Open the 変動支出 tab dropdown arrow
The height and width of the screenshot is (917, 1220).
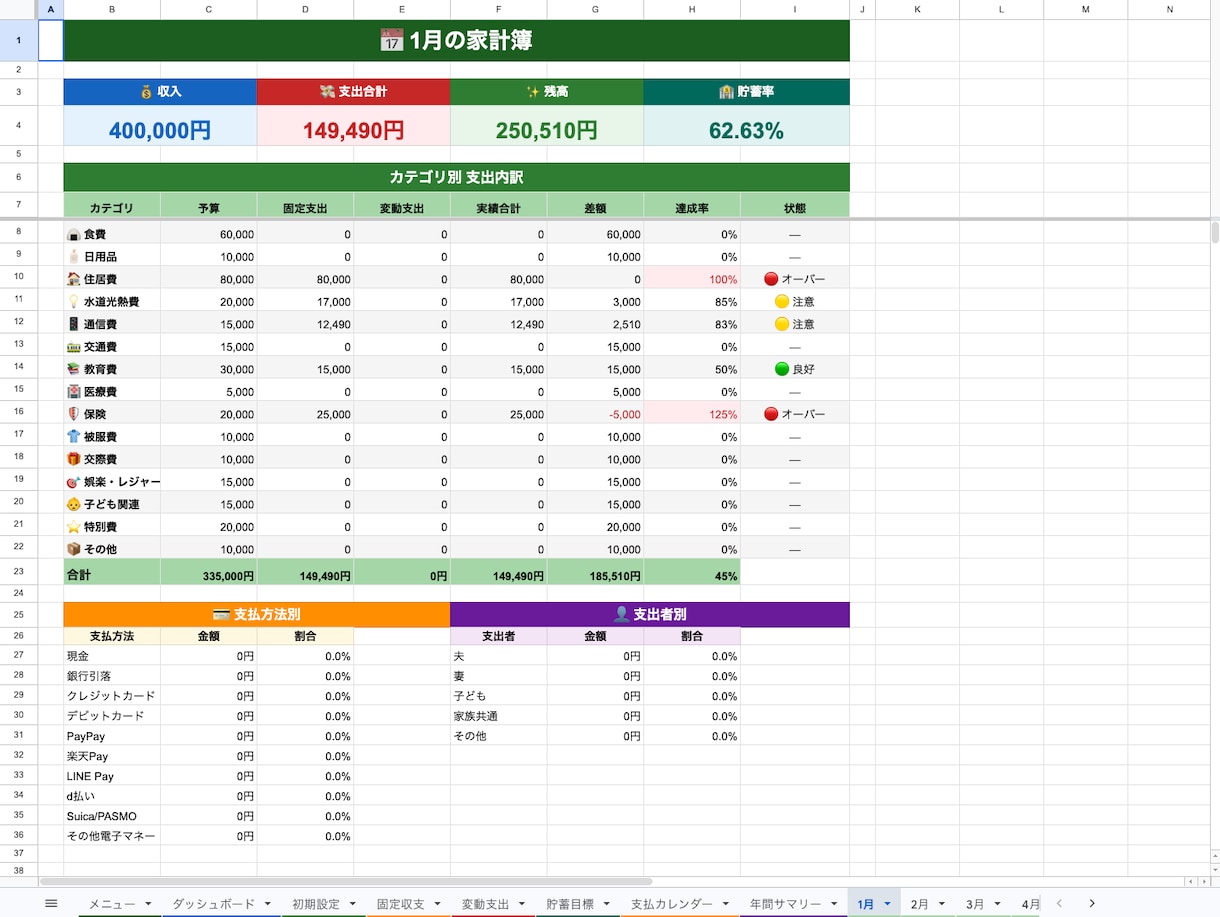[522, 904]
